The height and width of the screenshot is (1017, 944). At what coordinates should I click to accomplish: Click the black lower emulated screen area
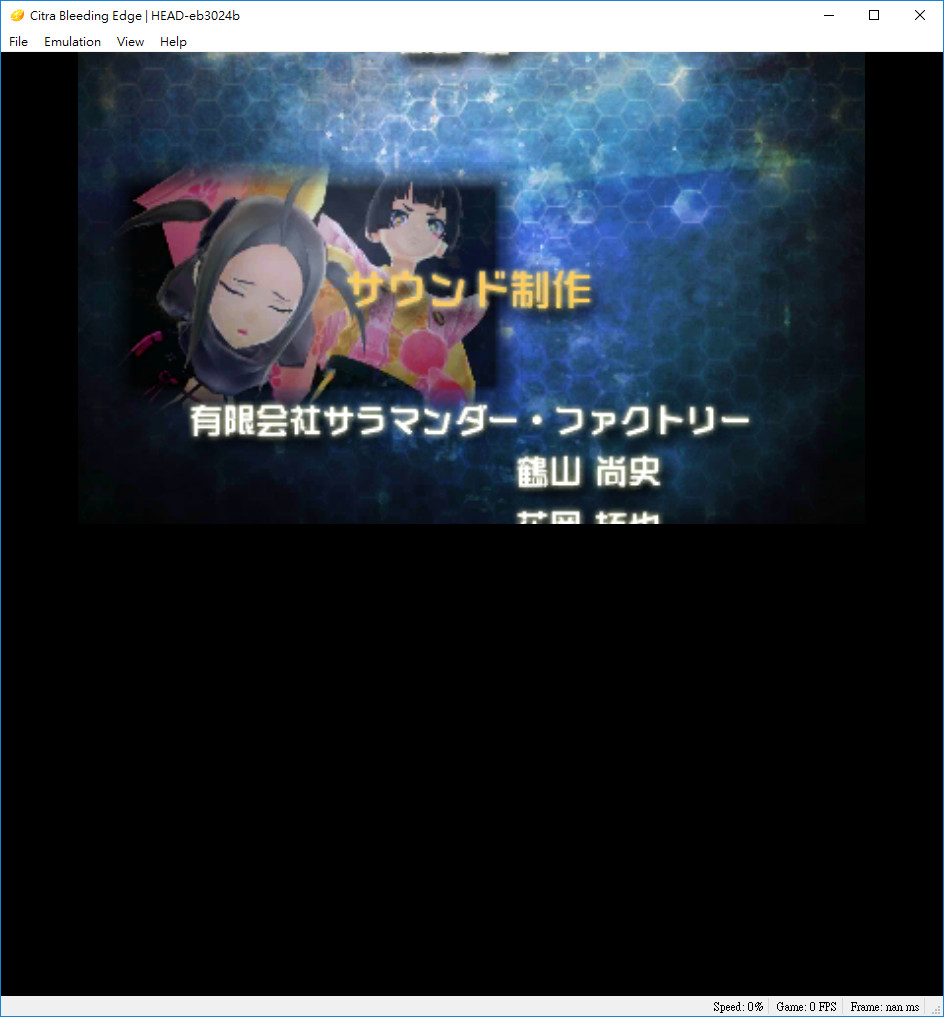472,759
